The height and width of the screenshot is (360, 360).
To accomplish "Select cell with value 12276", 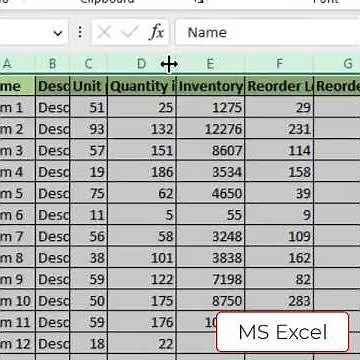I will pyautogui.click(x=210, y=129).
